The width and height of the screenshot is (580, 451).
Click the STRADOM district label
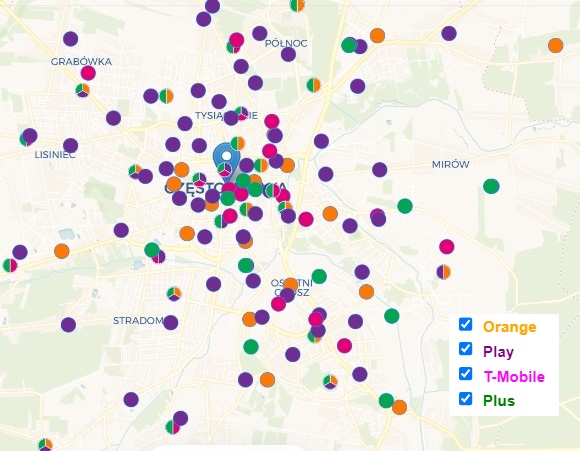pos(138,321)
